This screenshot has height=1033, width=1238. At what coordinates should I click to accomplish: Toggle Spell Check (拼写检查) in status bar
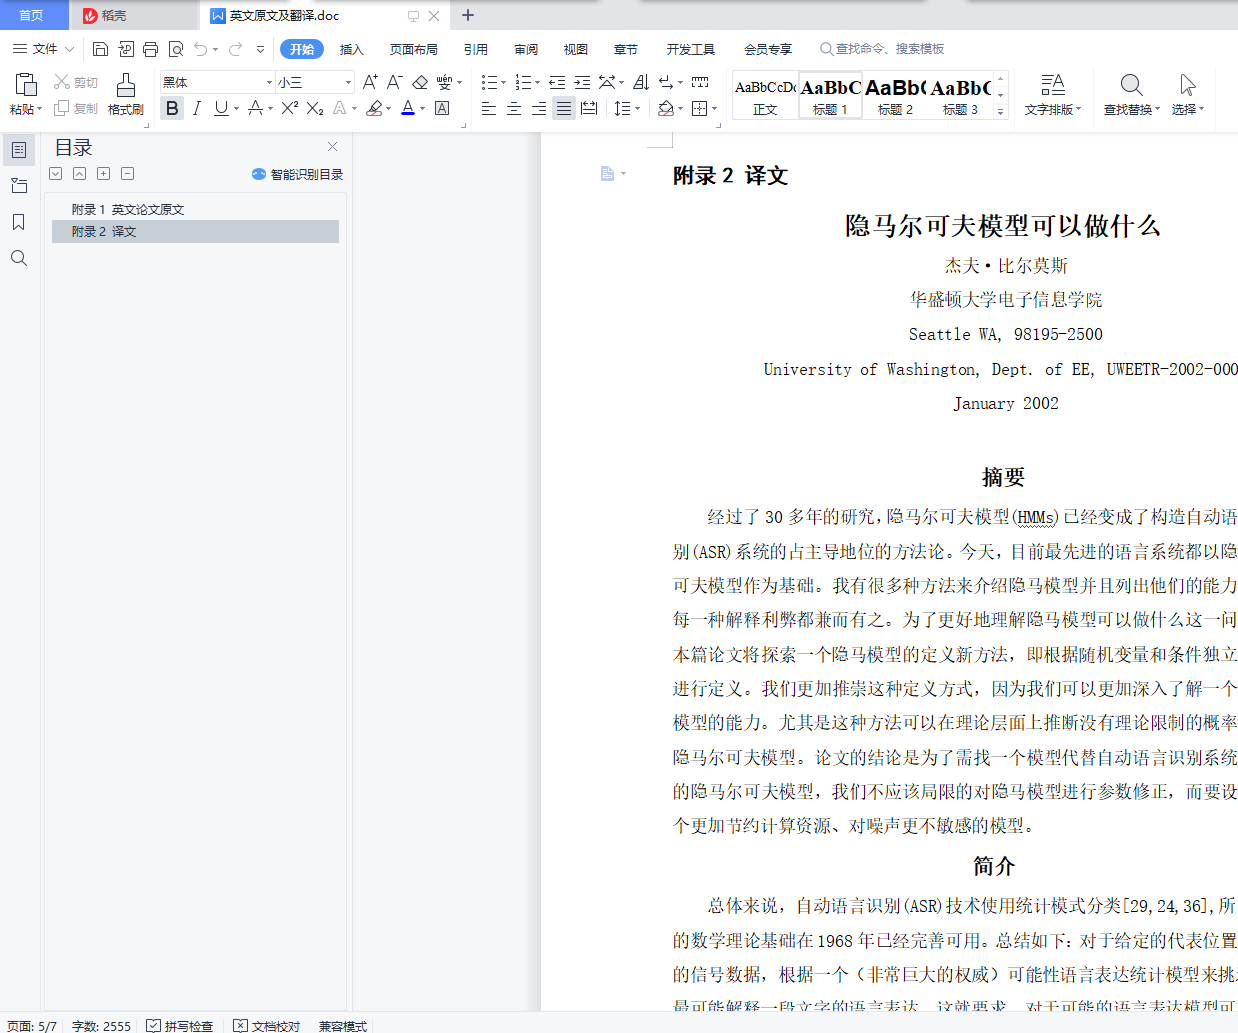(180, 1025)
